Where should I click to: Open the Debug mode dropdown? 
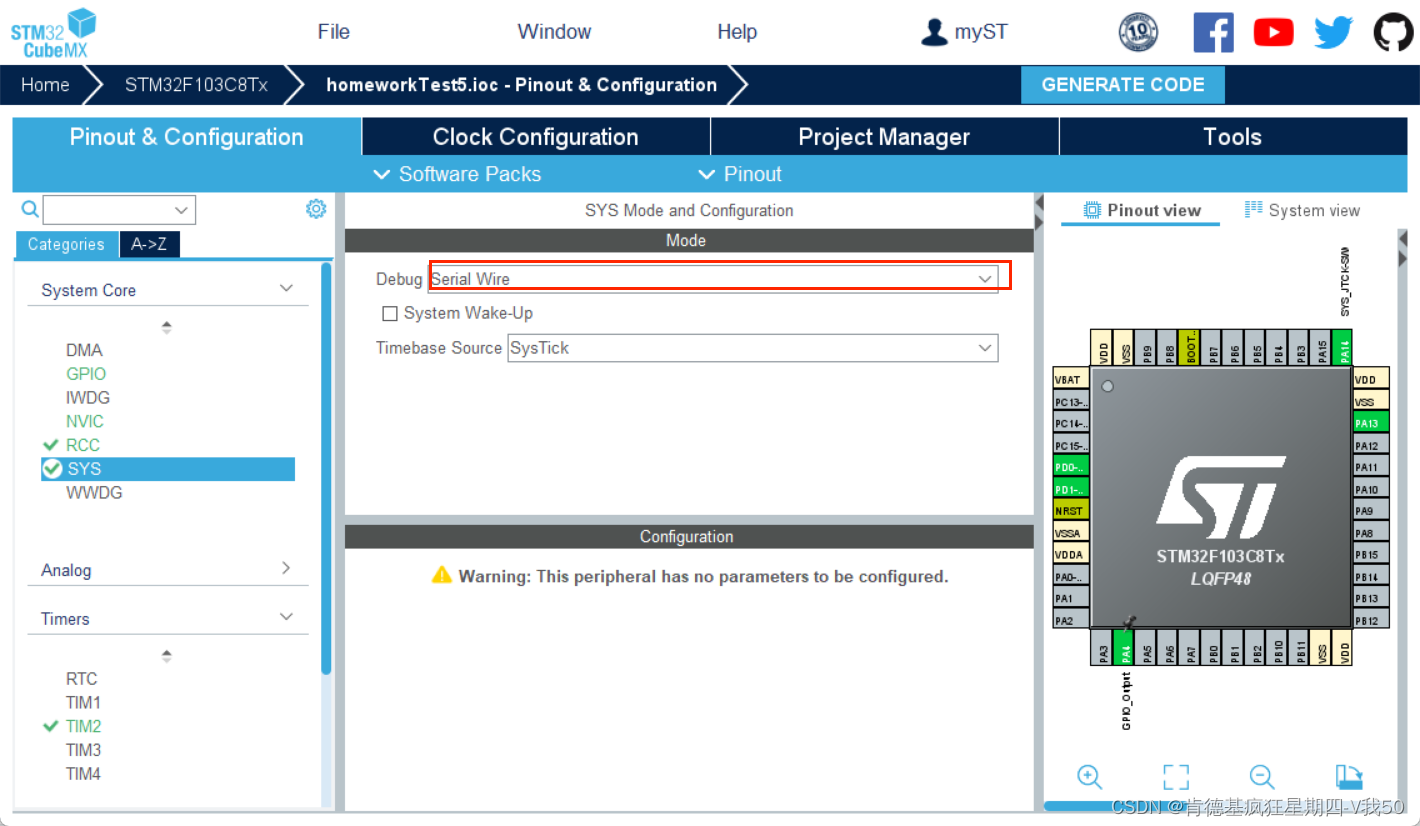point(713,279)
